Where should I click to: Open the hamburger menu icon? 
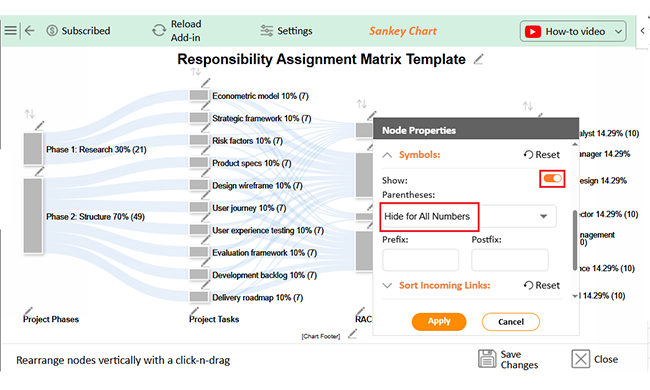[10, 31]
